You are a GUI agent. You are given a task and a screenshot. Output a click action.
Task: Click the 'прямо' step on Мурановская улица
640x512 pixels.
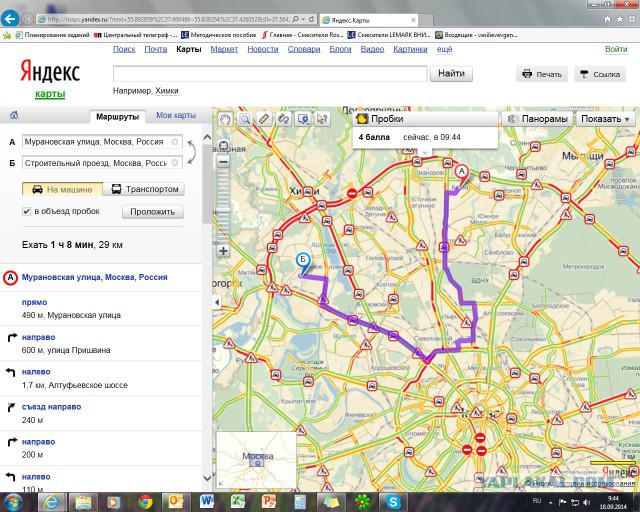(x=101, y=309)
